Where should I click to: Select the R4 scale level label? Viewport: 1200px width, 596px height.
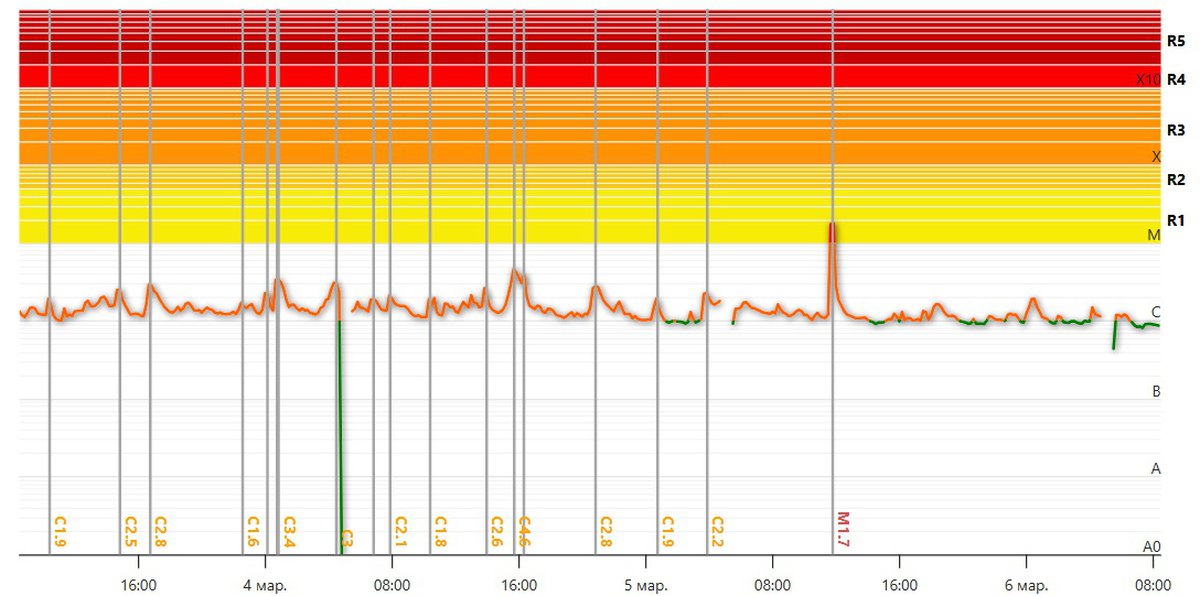click(x=1176, y=79)
